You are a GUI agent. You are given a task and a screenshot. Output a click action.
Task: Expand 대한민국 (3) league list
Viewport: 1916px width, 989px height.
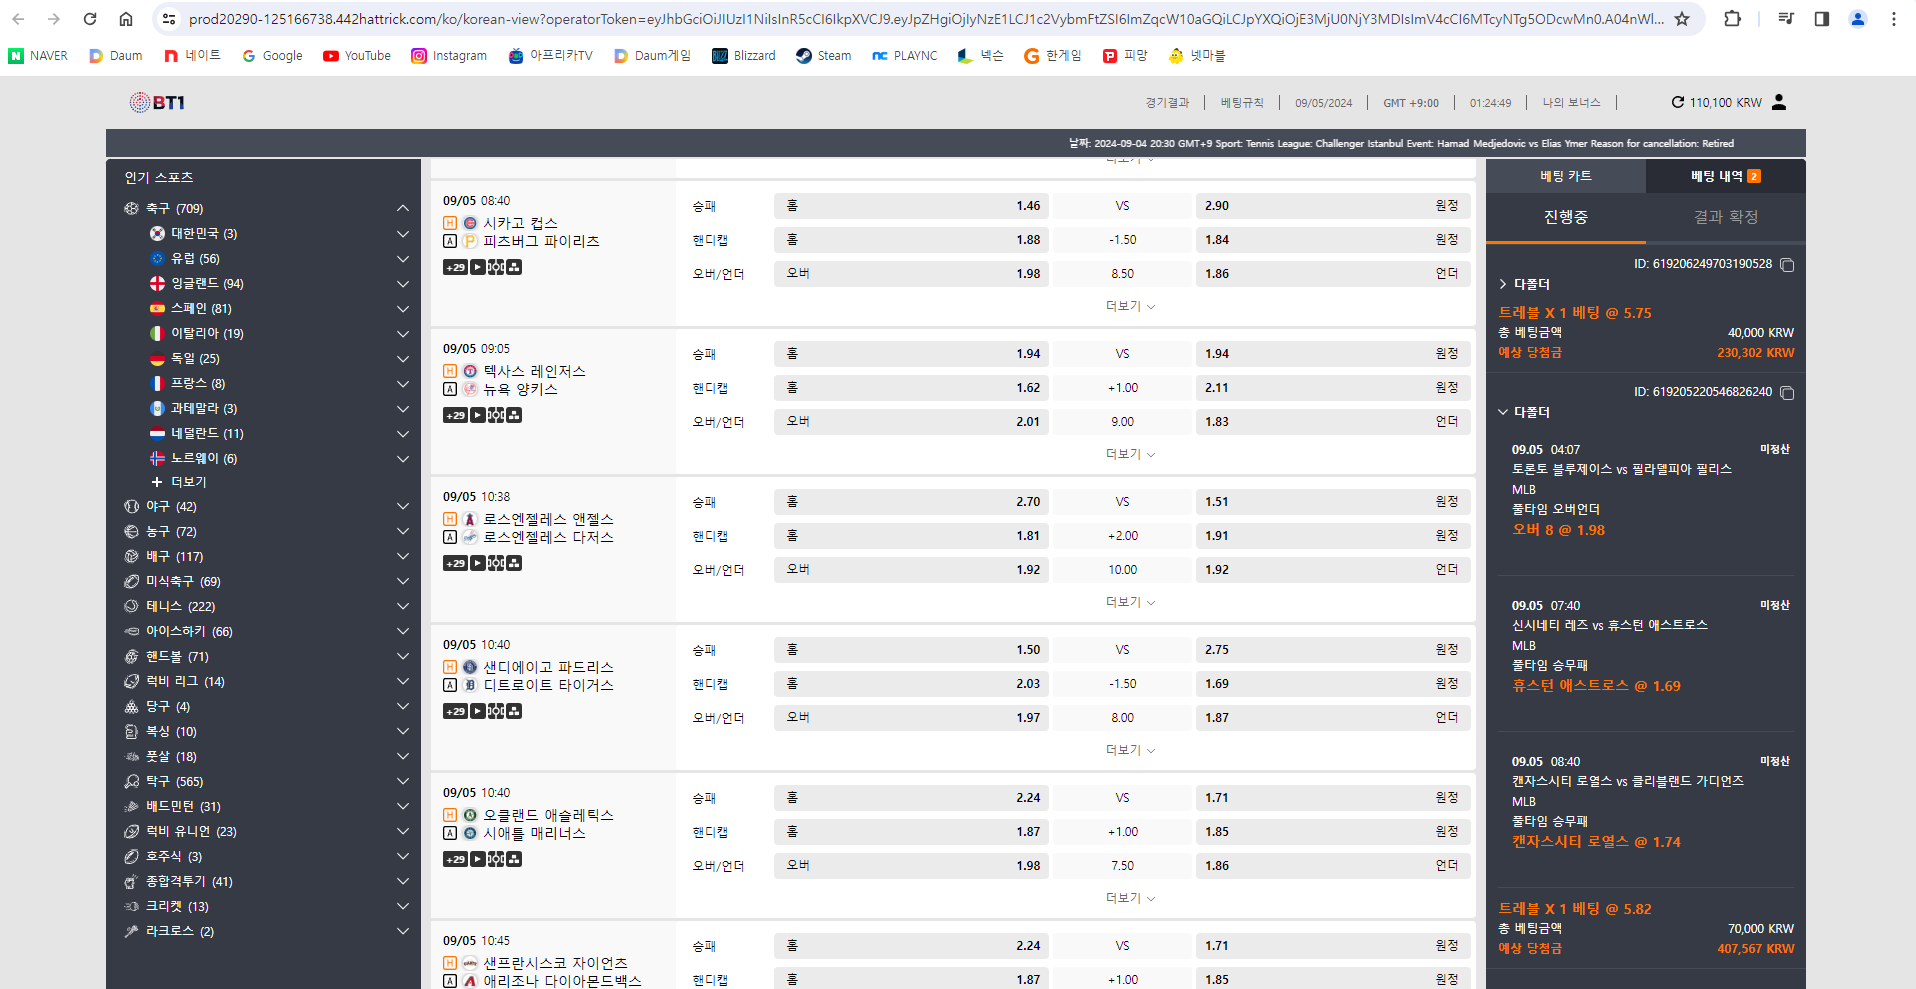tap(403, 234)
